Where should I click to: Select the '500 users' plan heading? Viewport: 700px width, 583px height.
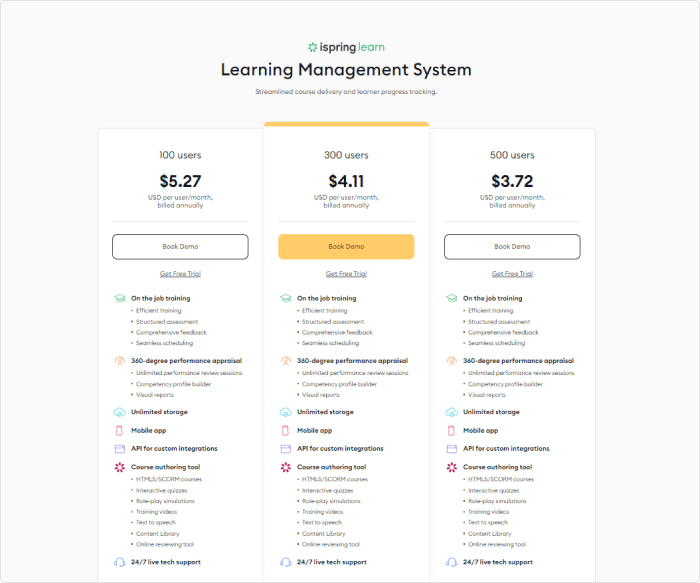(512, 155)
